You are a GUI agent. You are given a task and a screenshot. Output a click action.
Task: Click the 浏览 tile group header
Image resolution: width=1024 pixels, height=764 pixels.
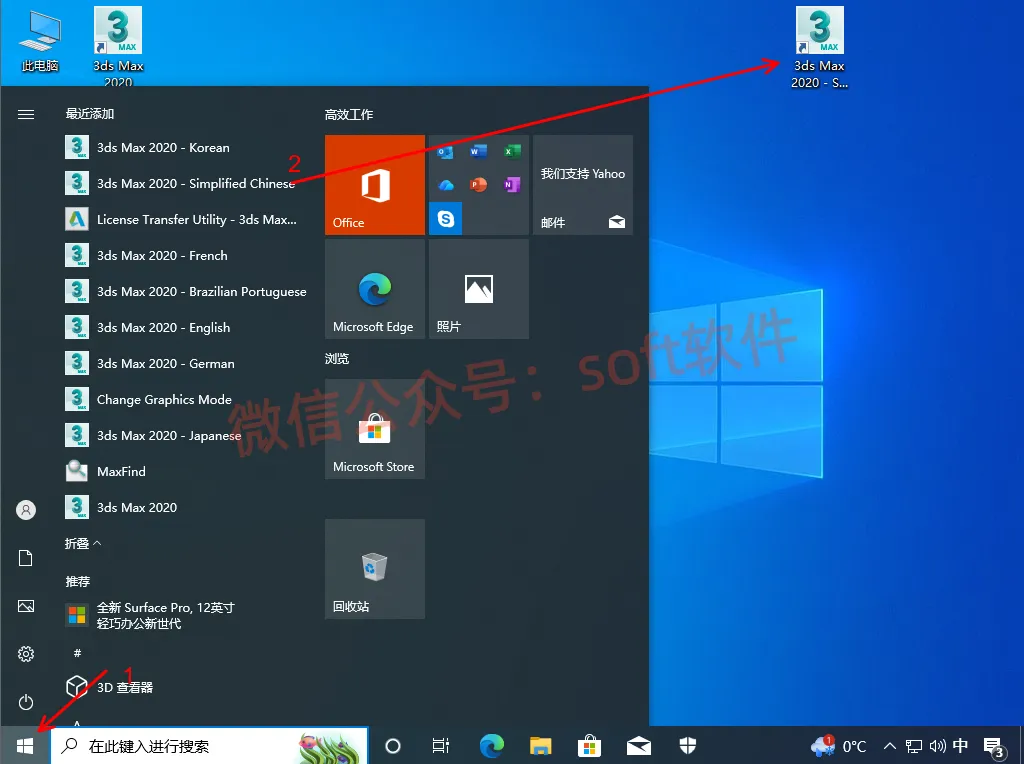(x=337, y=358)
